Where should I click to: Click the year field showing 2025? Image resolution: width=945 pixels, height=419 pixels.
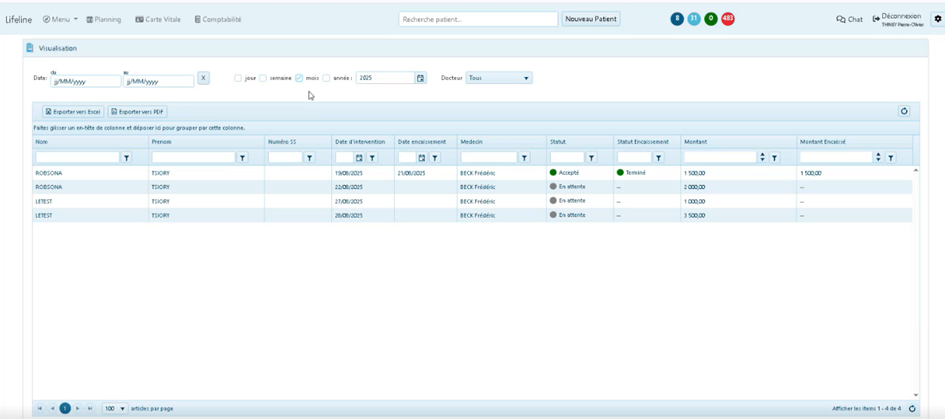pos(386,78)
